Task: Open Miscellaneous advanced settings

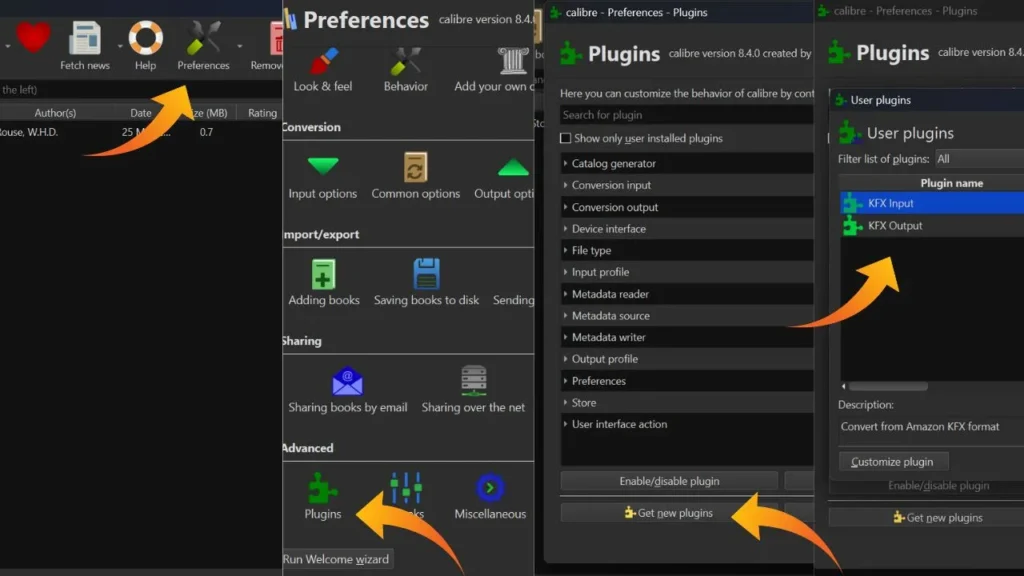Action: point(490,498)
